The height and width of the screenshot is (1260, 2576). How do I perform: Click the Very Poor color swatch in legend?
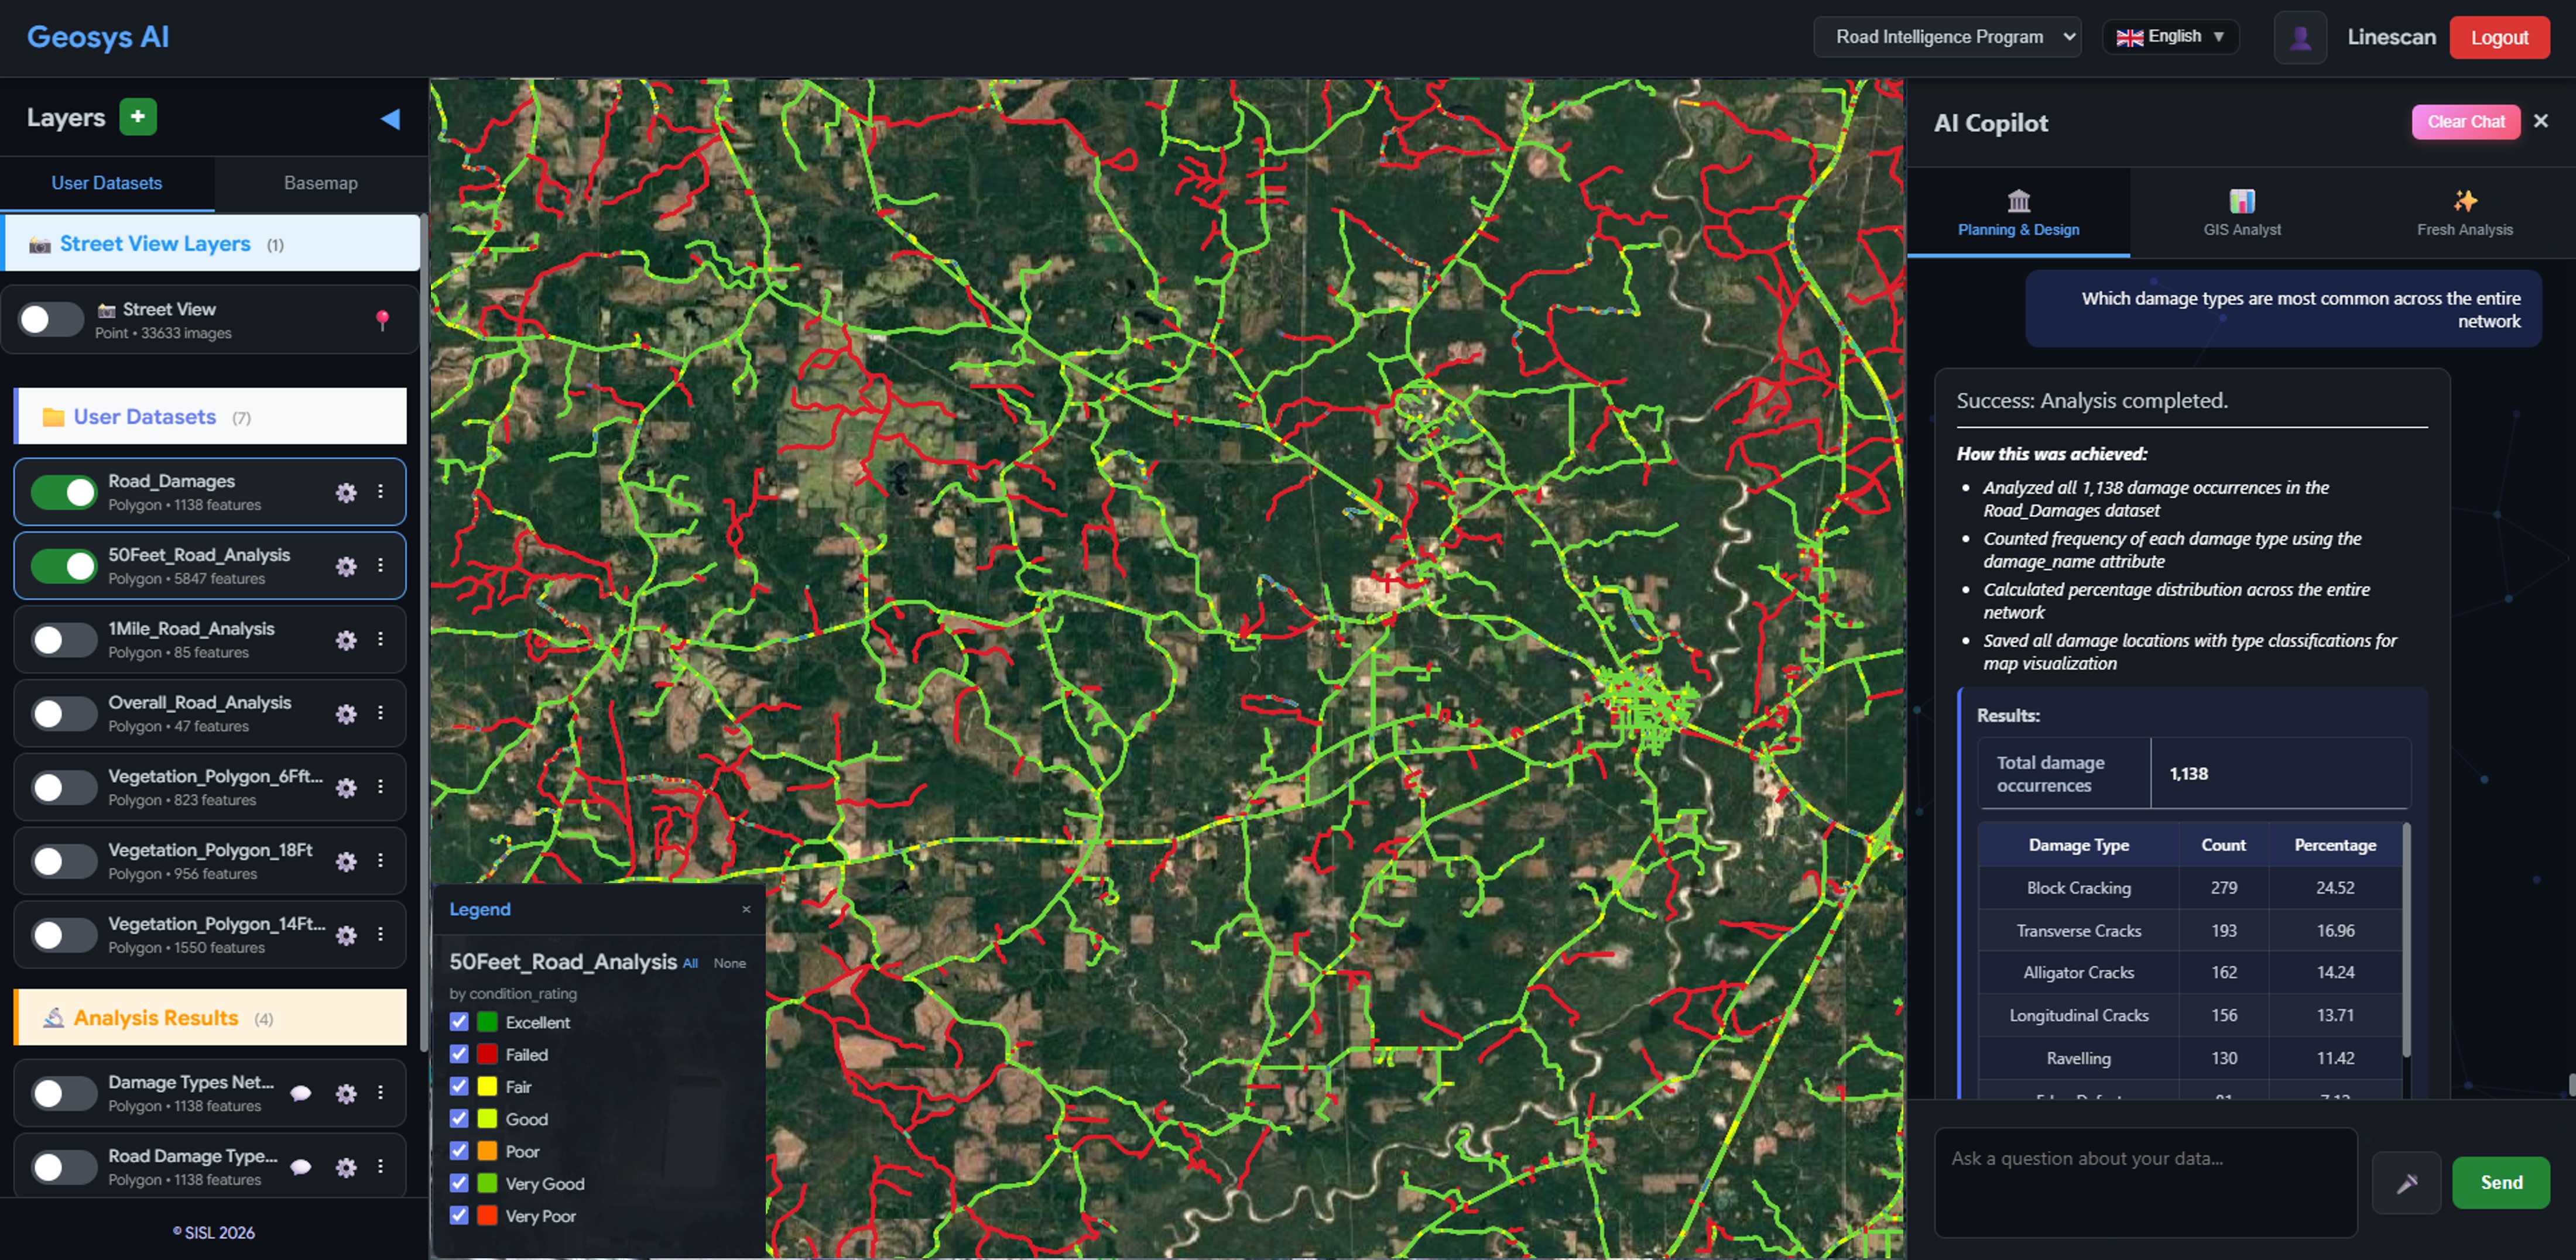(x=487, y=1215)
